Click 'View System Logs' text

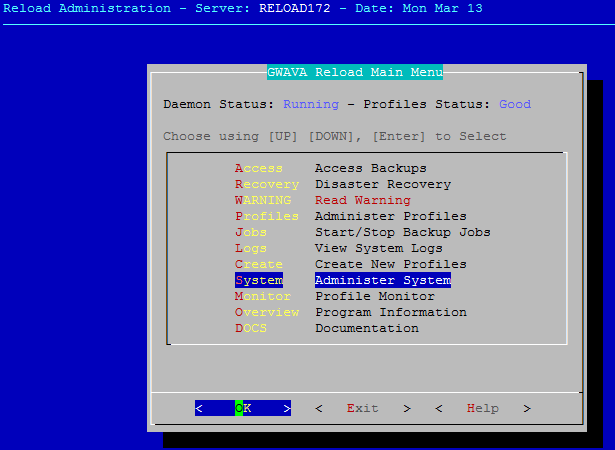tap(379, 248)
